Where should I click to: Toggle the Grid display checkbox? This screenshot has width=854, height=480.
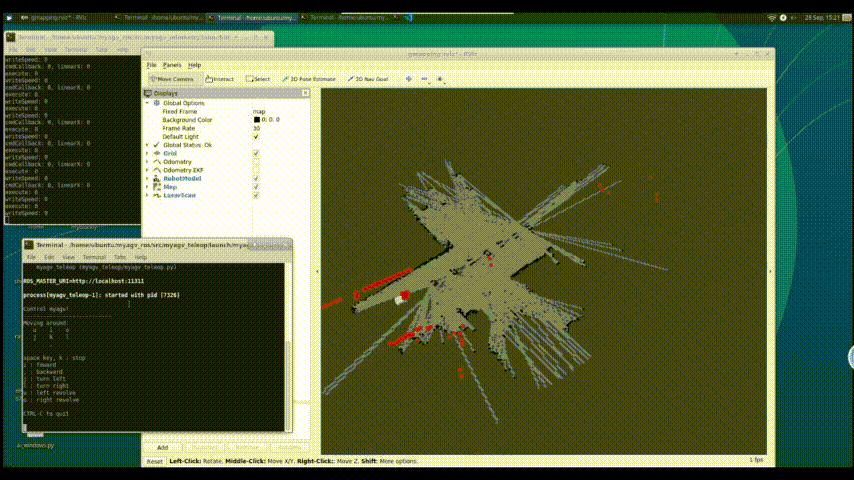pos(256,153)
